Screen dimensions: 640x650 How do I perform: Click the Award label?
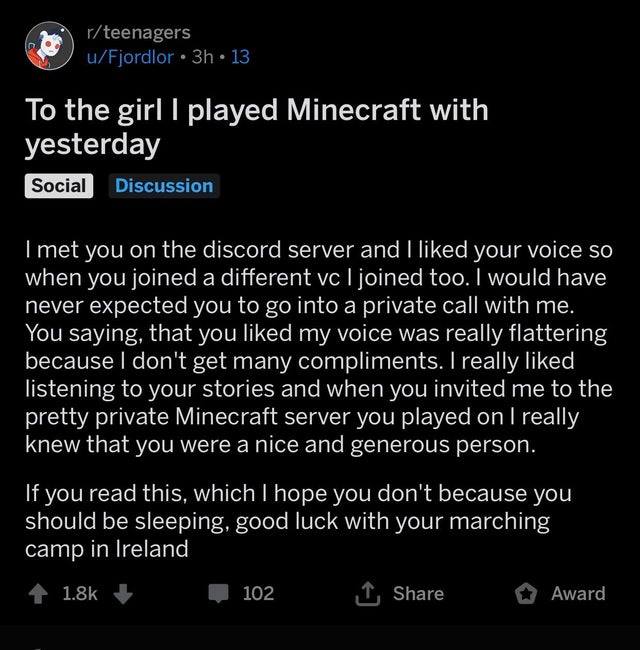(x=578, y=594)
